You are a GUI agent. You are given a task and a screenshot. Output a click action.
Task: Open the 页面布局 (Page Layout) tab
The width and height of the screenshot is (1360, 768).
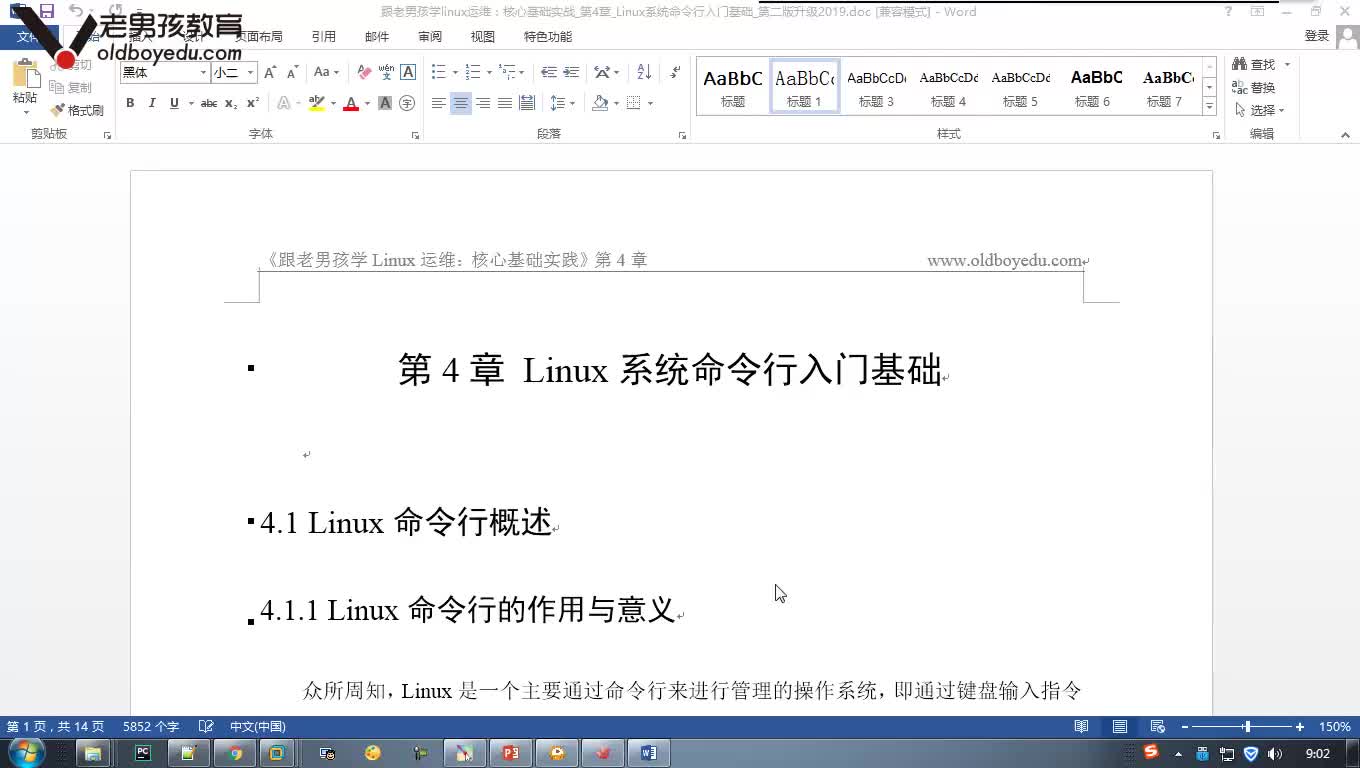[x=258, y=36]
